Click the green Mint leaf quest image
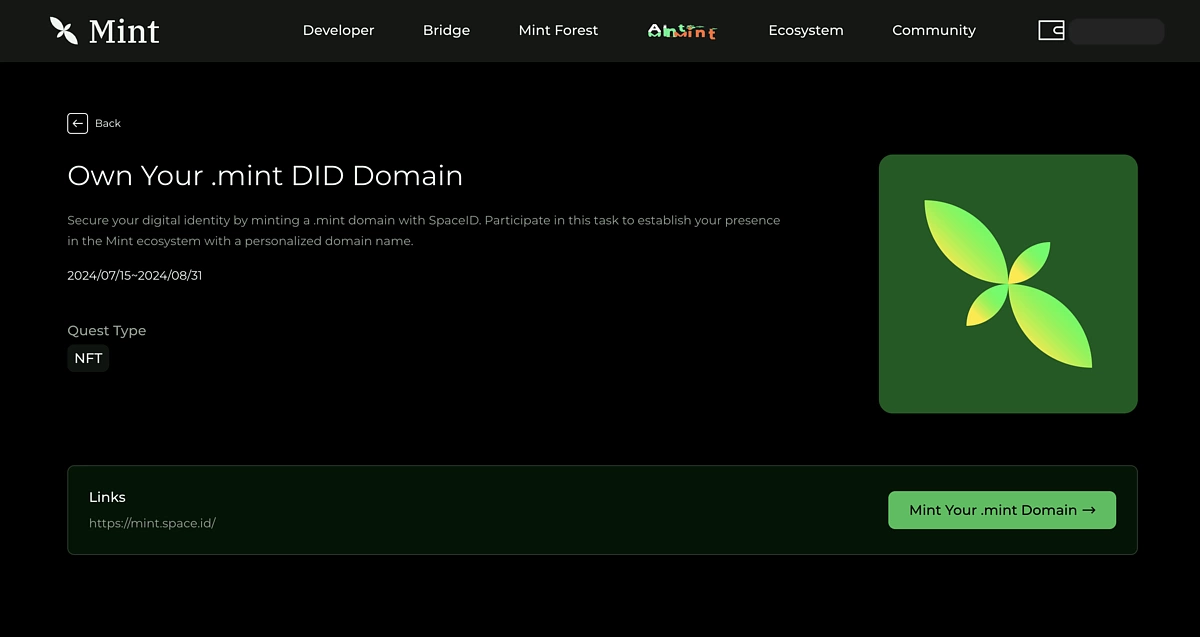 1008,284
